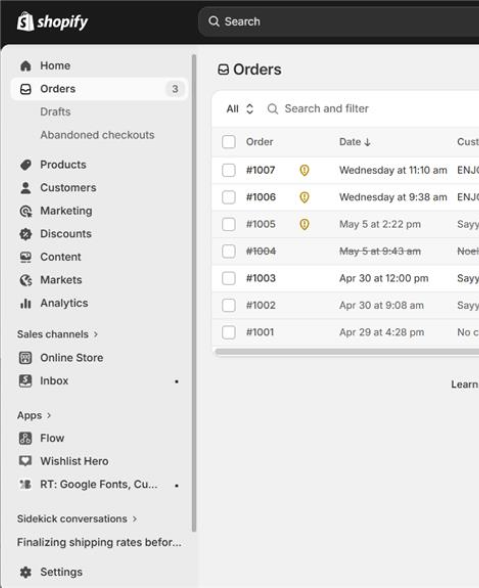Click the Order column header
Screen dimensions: 479x588
[x=260, y=142]
